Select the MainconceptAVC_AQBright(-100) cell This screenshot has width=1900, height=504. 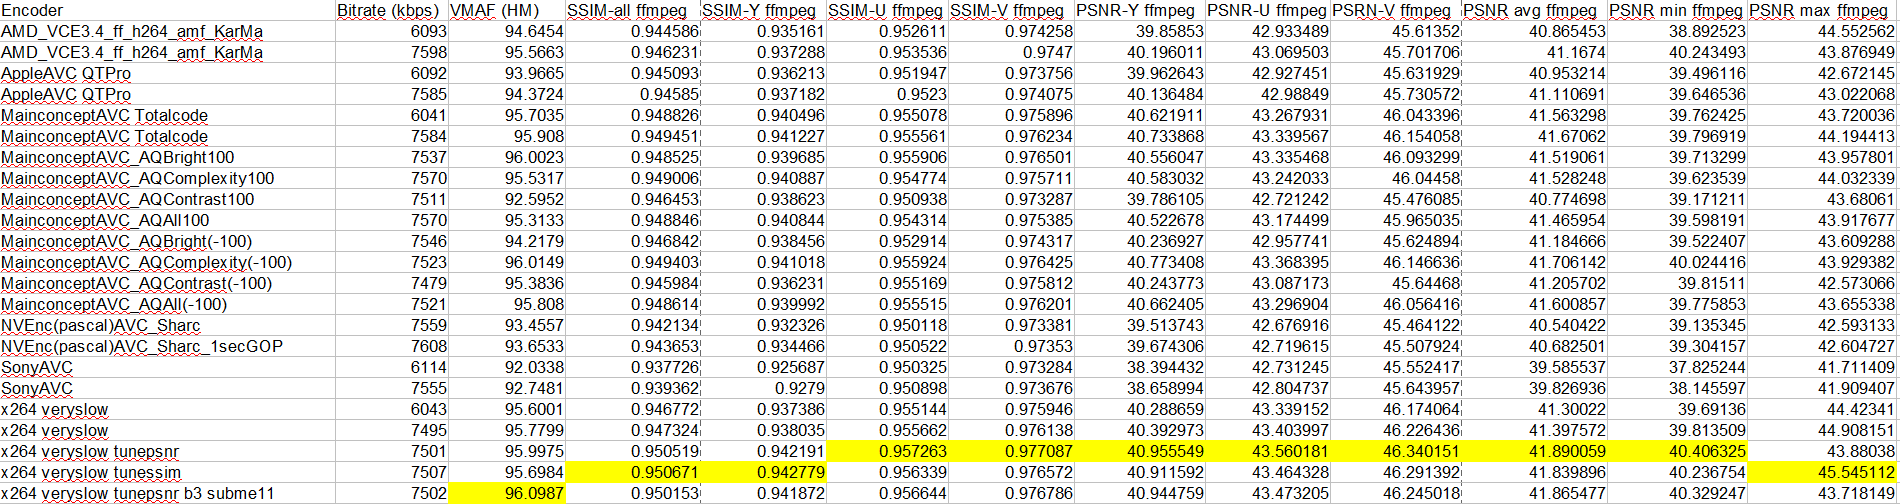tap(167, 241)
